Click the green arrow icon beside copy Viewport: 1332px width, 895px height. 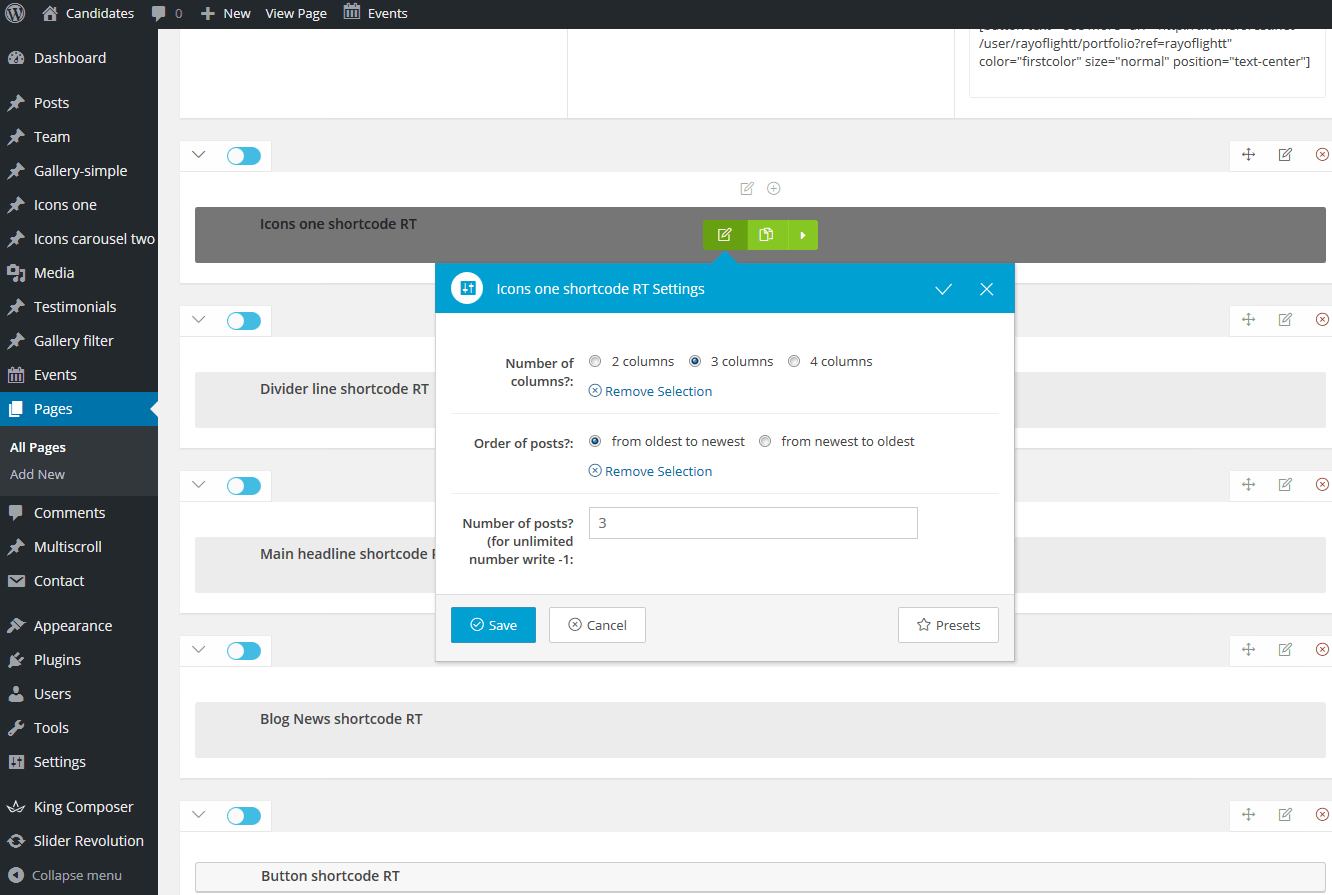803,235
